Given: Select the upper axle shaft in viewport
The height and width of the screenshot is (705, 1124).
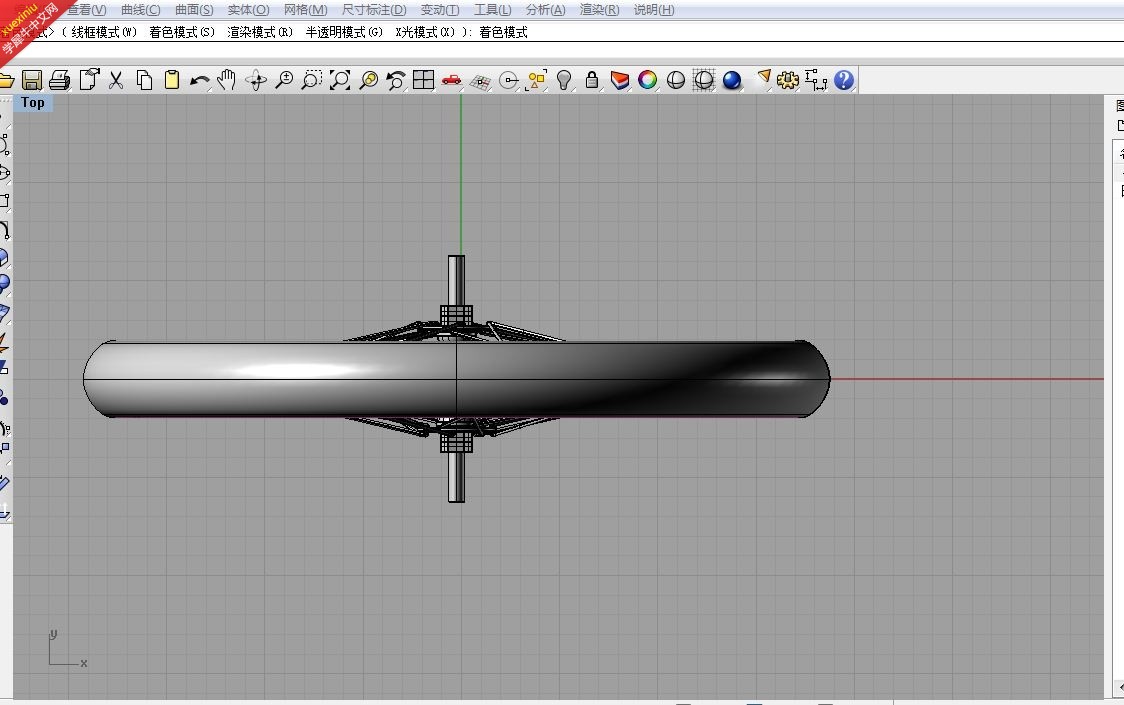Looking at the screenshot, I should pyautogui.click(x=456, y=280).
